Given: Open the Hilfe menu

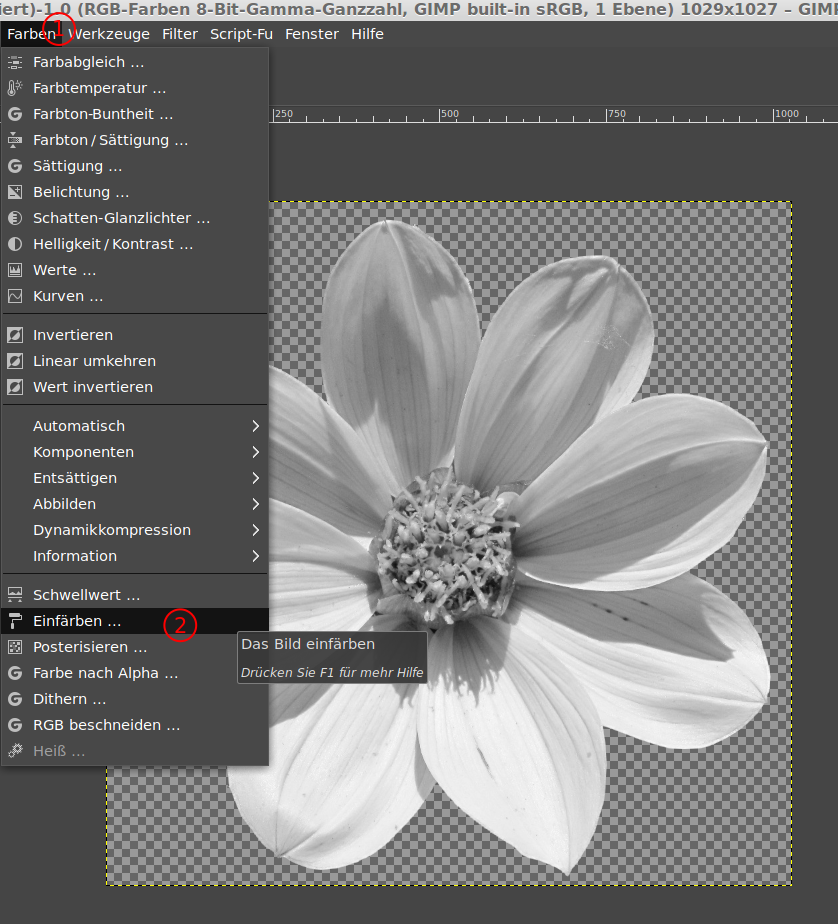Looking at the screenshot, I should [367, 34].
